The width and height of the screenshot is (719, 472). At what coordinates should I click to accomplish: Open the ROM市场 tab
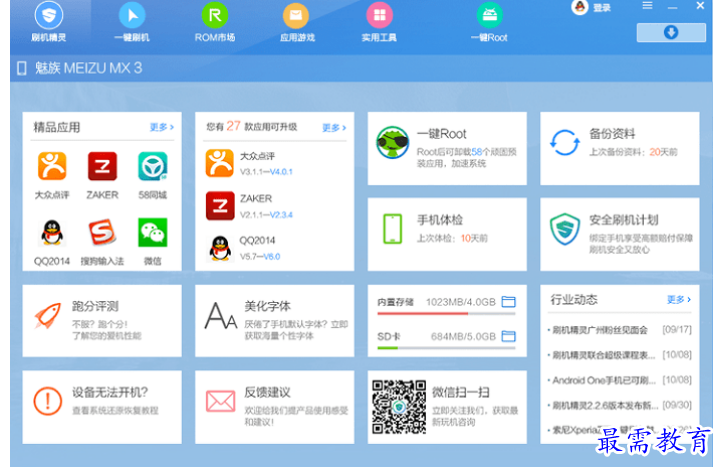coord(215,22)
